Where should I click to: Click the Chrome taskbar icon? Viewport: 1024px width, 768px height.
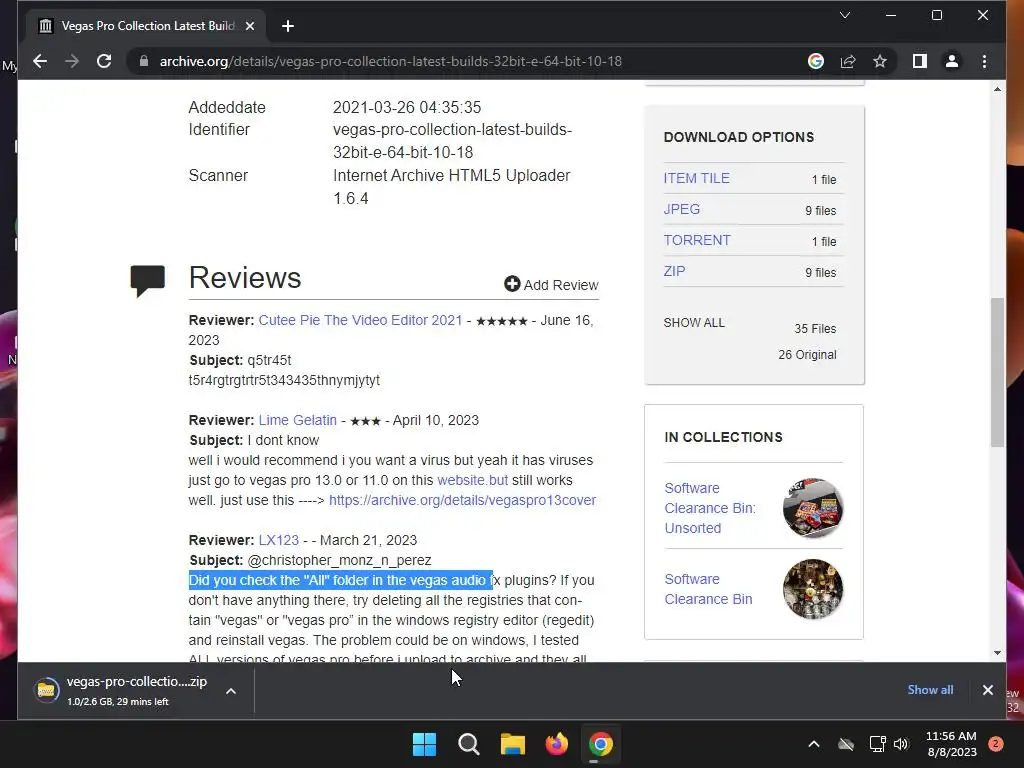[x=601, y=744]
